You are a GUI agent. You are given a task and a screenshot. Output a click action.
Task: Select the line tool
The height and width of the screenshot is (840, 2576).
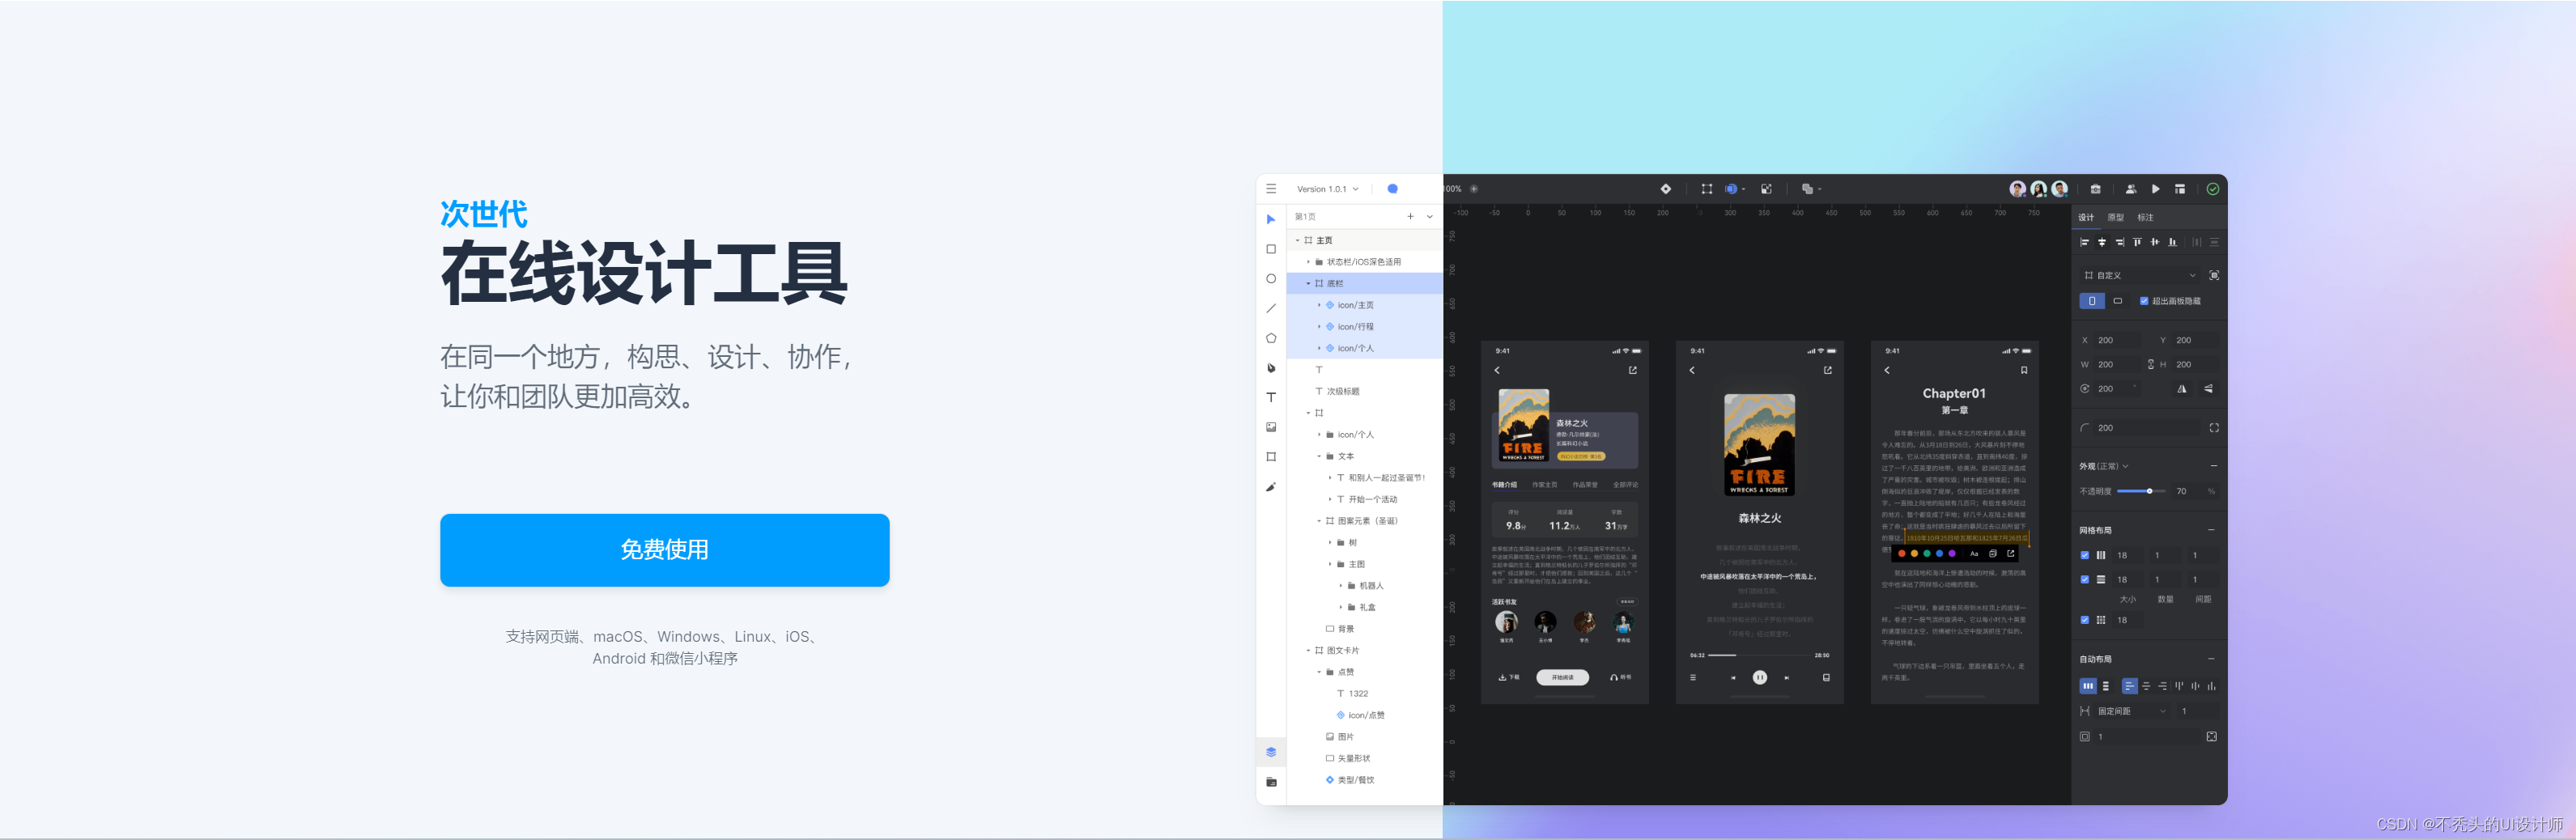point(1271,308)
